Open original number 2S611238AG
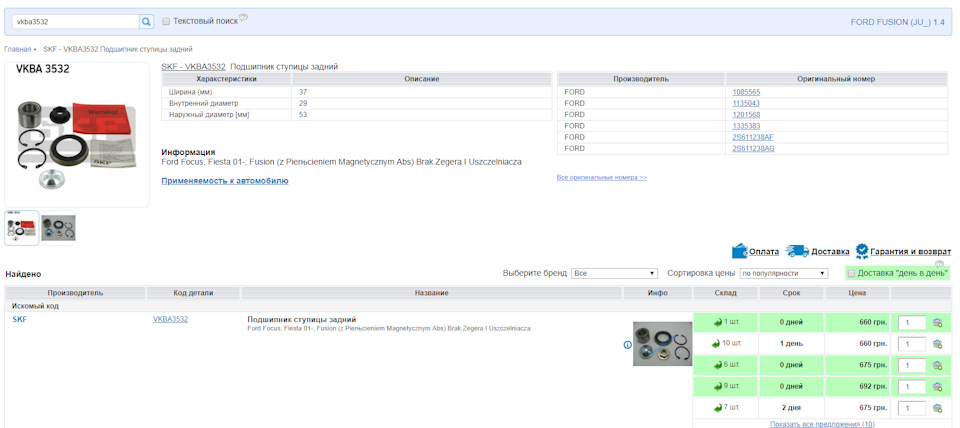 [x=754, y=149]
